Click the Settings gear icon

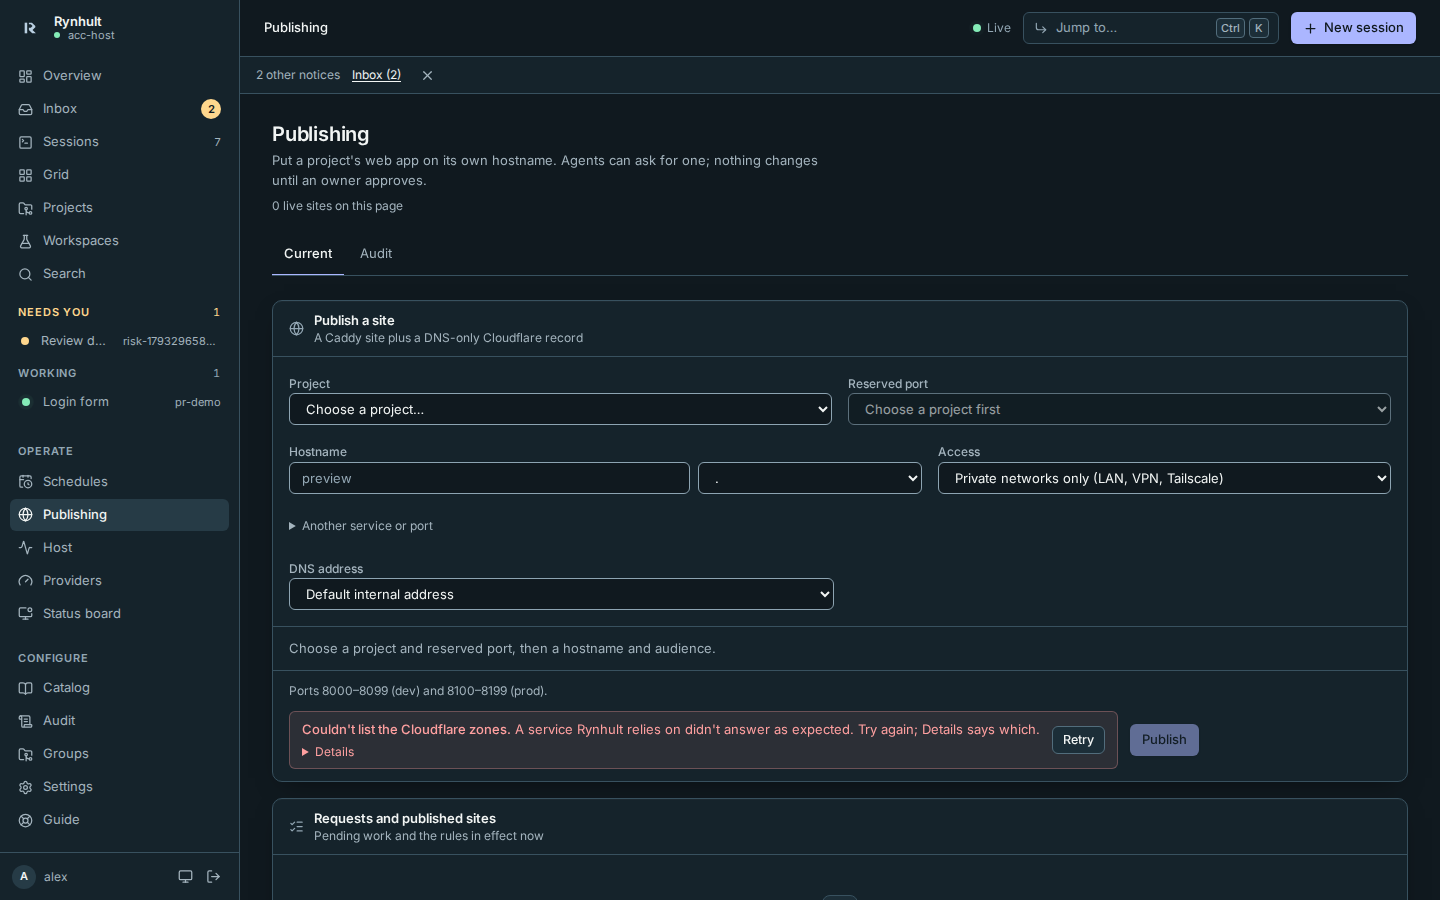click(26, 787)
